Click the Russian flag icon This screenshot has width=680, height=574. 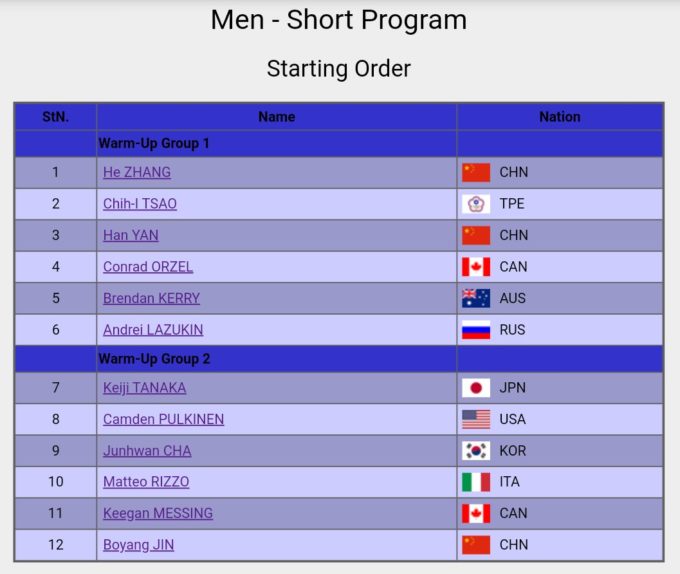(476, 330)
